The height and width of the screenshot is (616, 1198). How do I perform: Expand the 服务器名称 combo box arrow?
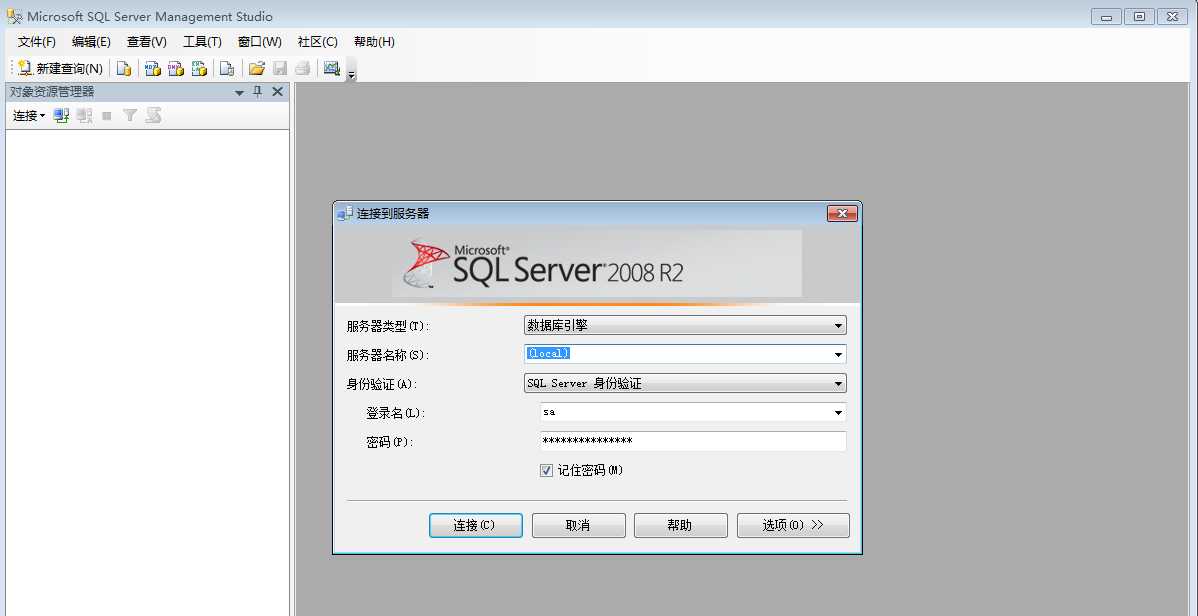tap(838, 355)
